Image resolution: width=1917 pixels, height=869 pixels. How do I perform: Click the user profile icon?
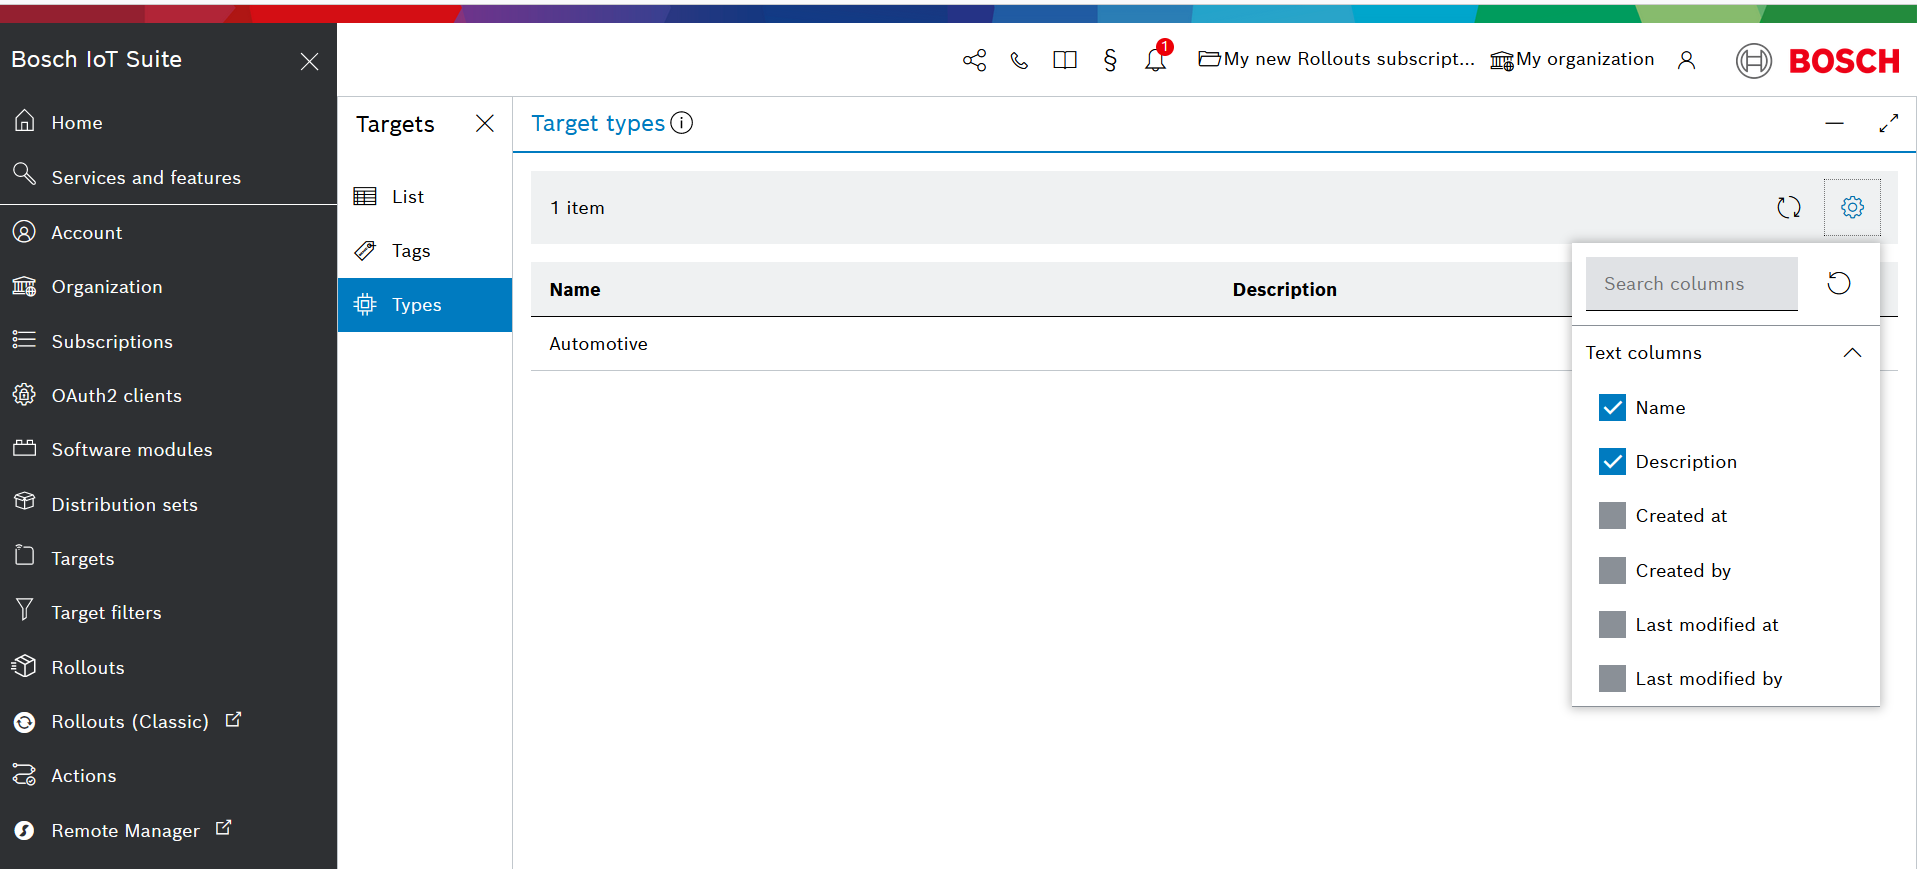pos(1686,60)
